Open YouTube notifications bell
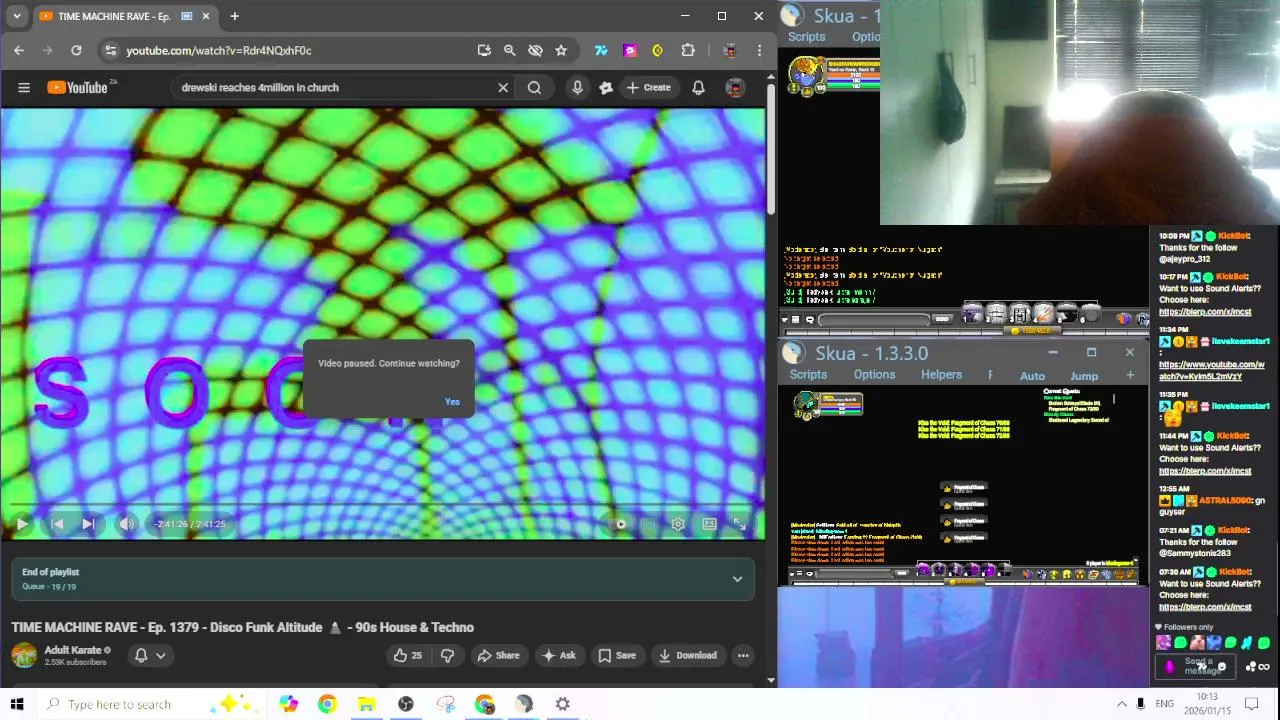The height and width of the screenshot is (720, 1280). [x=698, y=87]
